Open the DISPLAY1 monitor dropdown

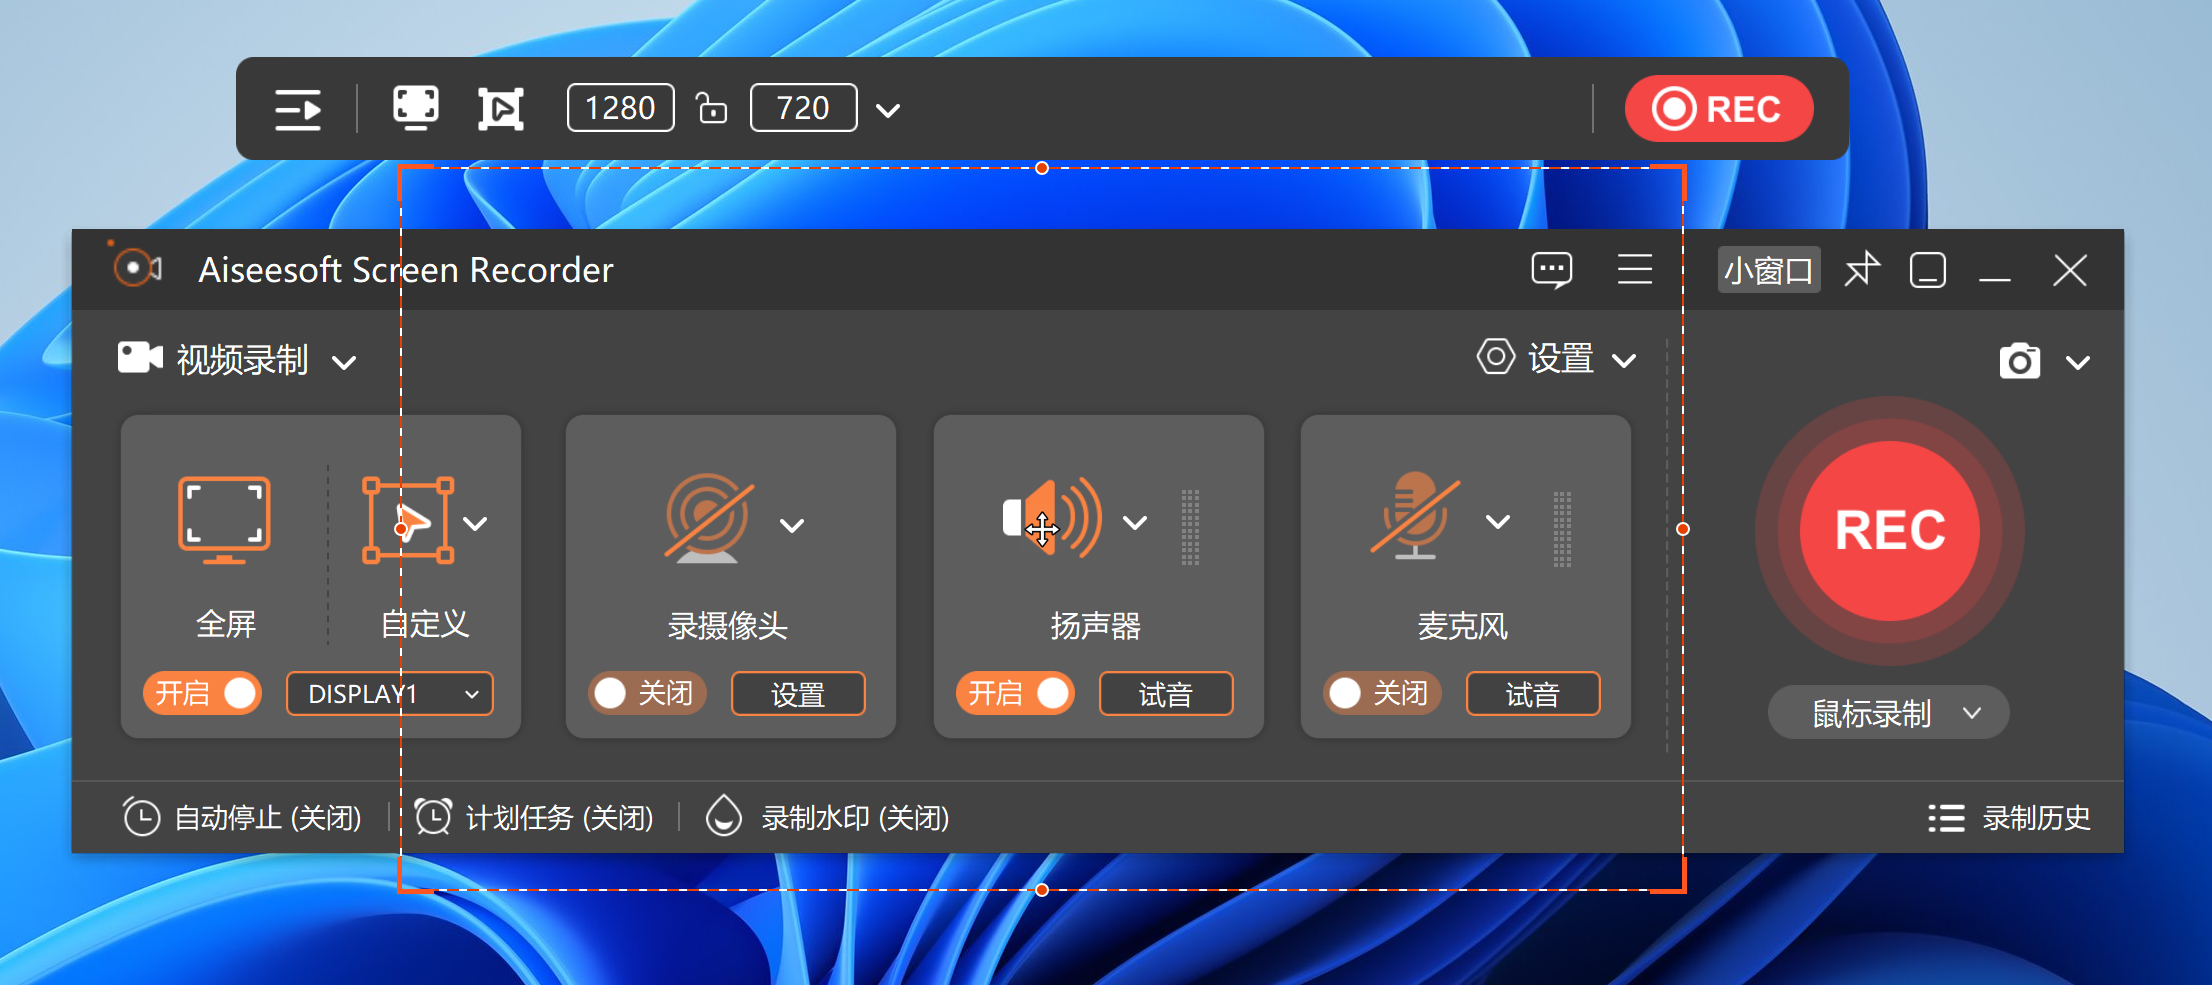[x=390, y=694]
